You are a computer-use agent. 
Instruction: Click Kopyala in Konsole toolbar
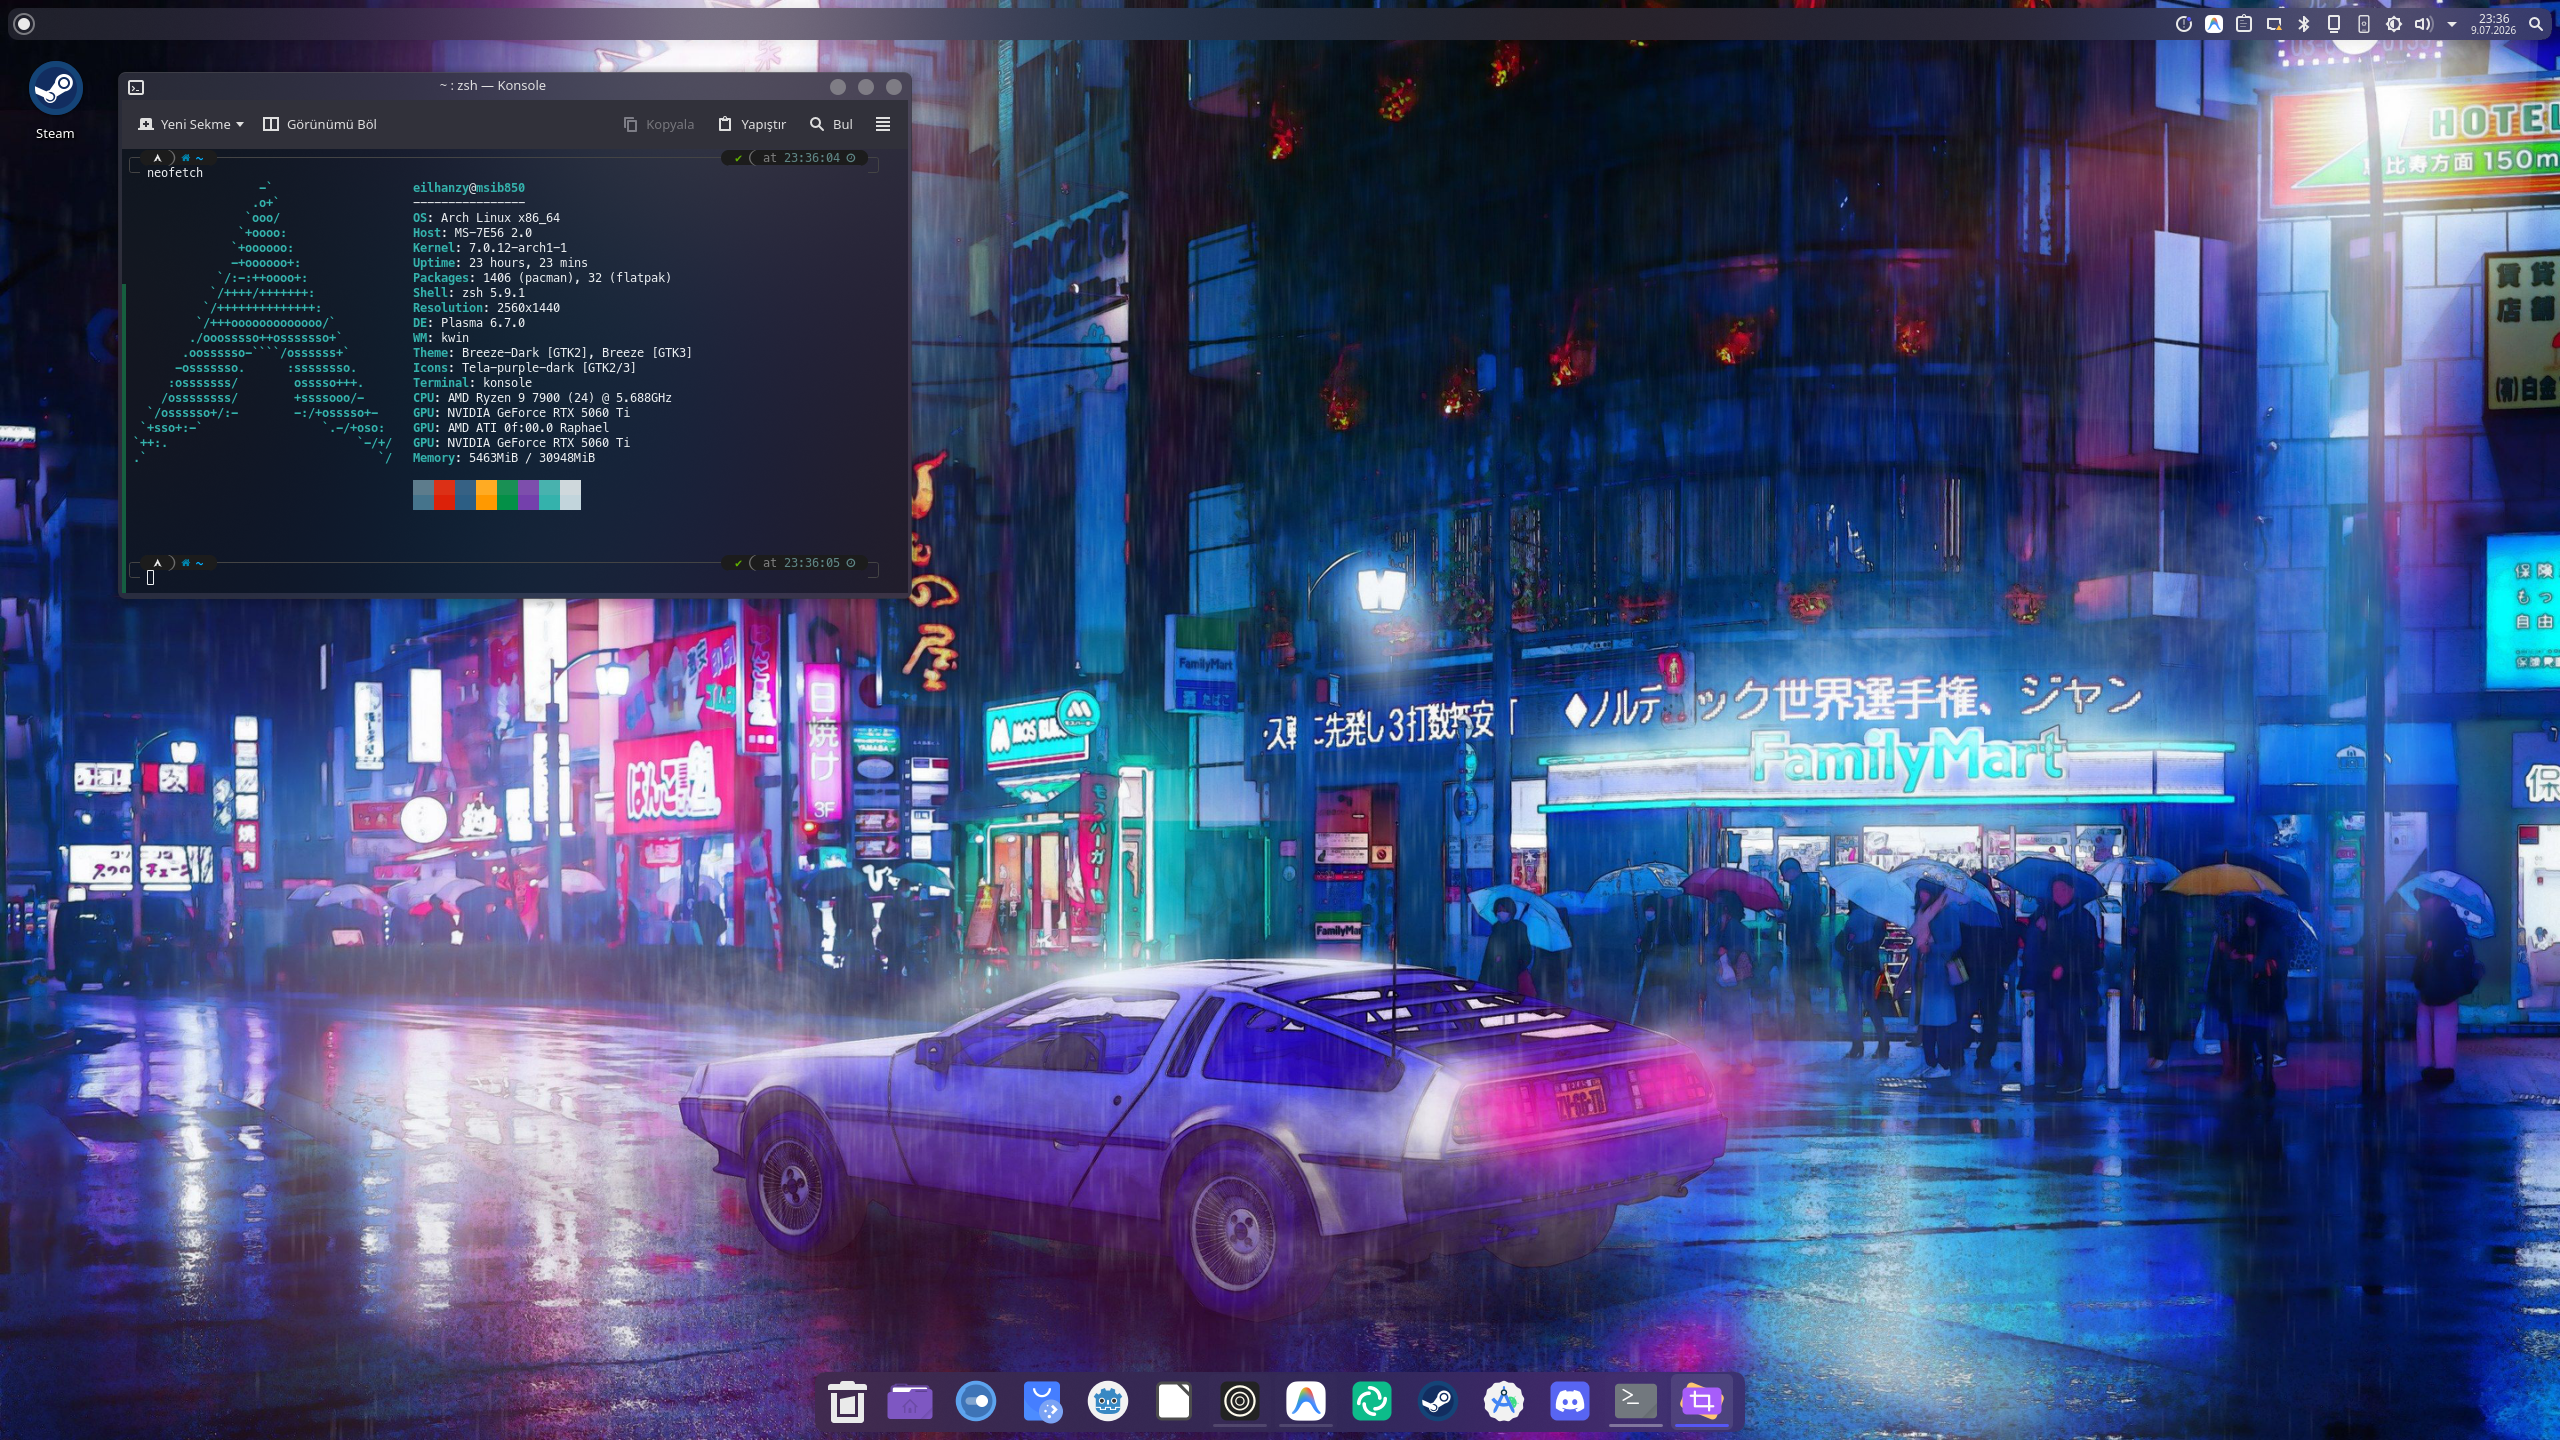pos(659,124)
